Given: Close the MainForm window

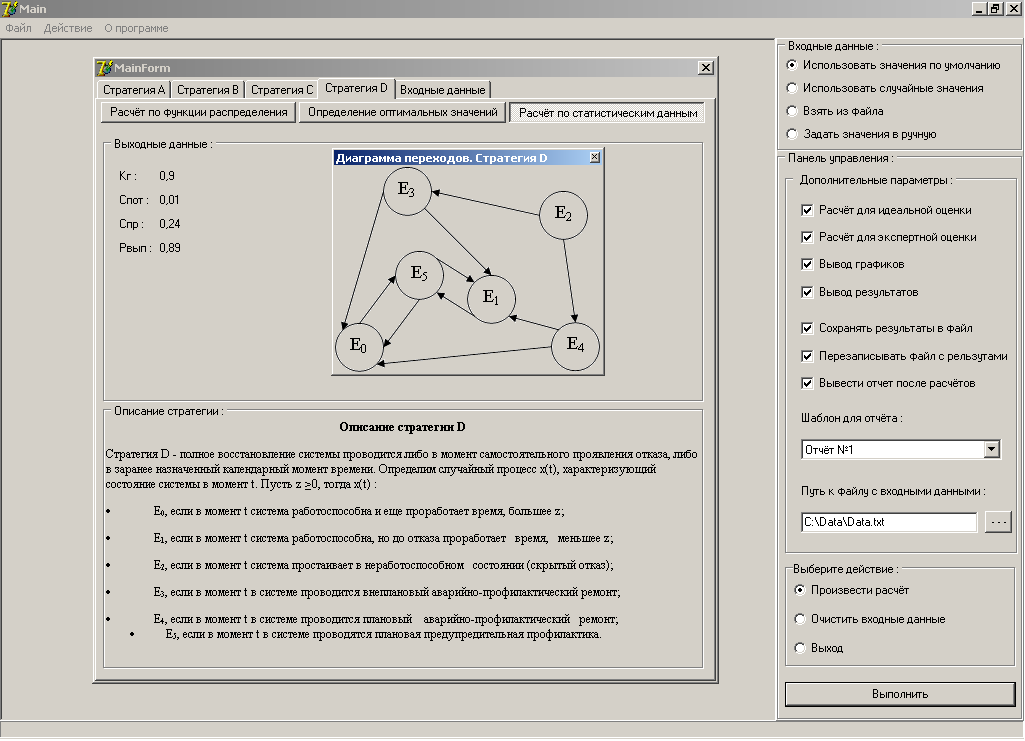Looking at the screenshot, I should [705, 68].
